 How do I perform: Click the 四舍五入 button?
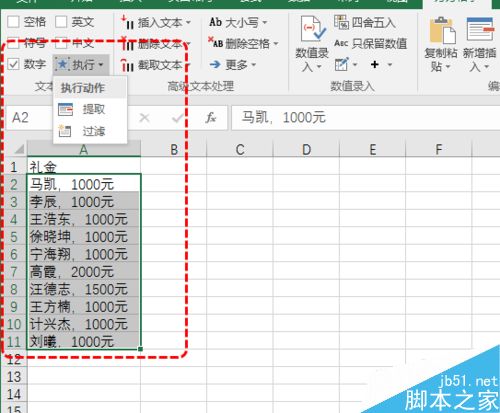tap(365, 23)
